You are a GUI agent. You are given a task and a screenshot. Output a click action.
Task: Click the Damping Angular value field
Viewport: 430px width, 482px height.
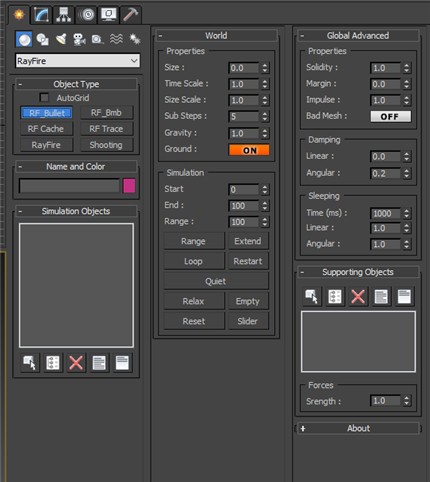click(385, 173)
